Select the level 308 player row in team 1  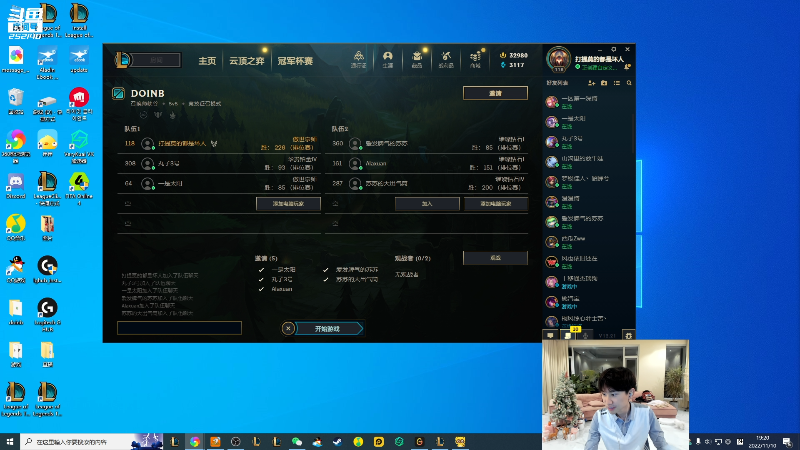(219, 163)
